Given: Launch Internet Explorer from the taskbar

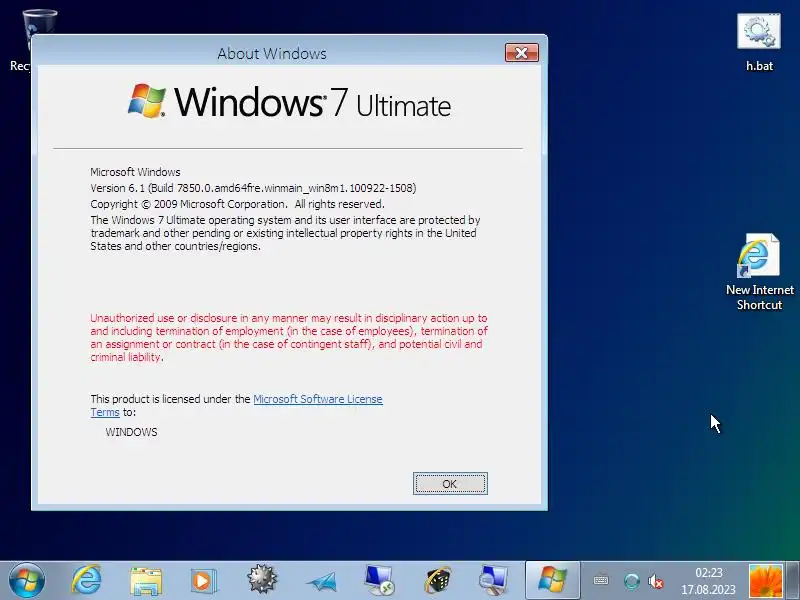Looking at the screenshot, I should click(86, 581).
